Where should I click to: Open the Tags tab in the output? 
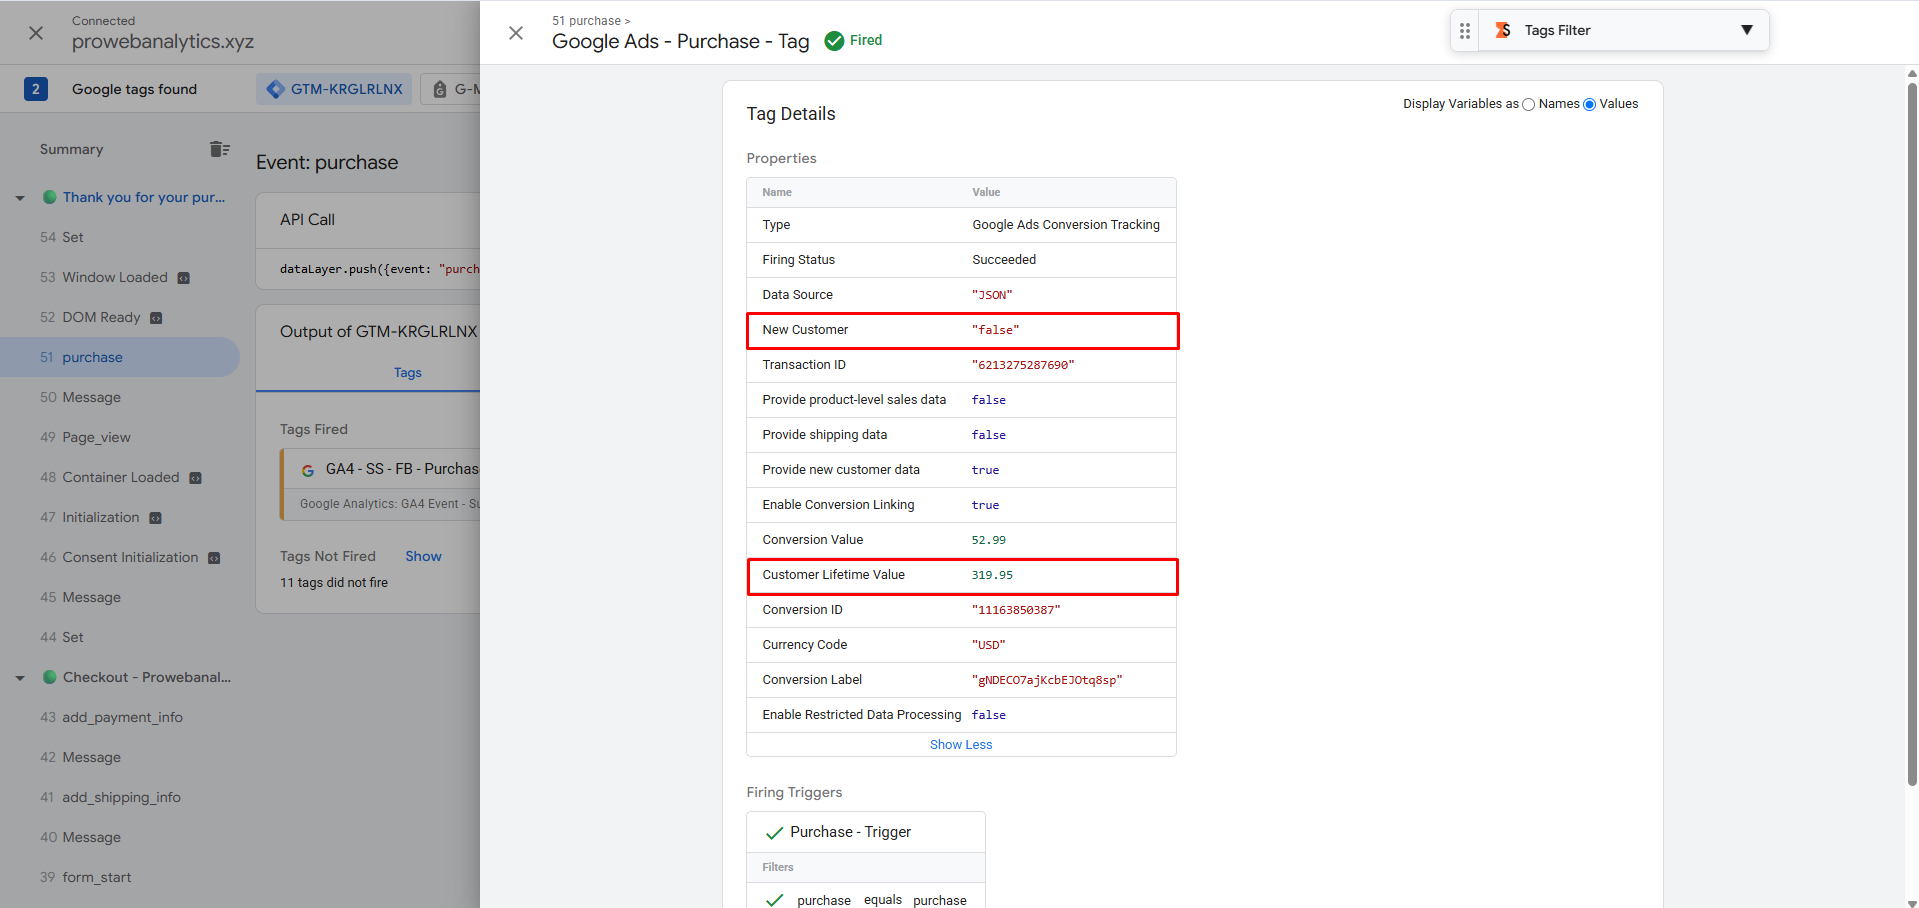[x=407, y=373]
